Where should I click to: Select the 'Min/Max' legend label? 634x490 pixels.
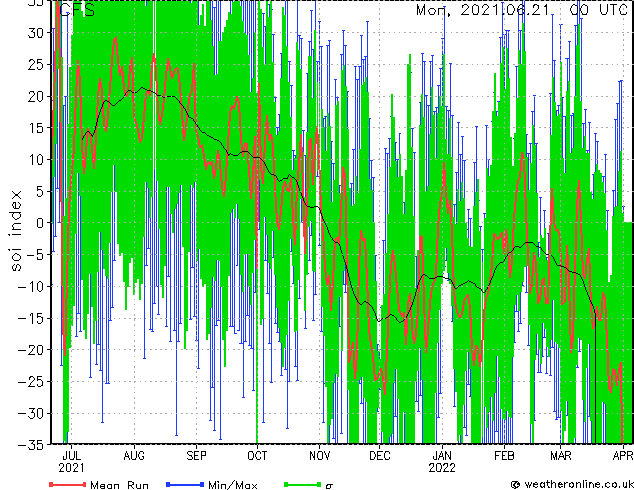(232, 485)
